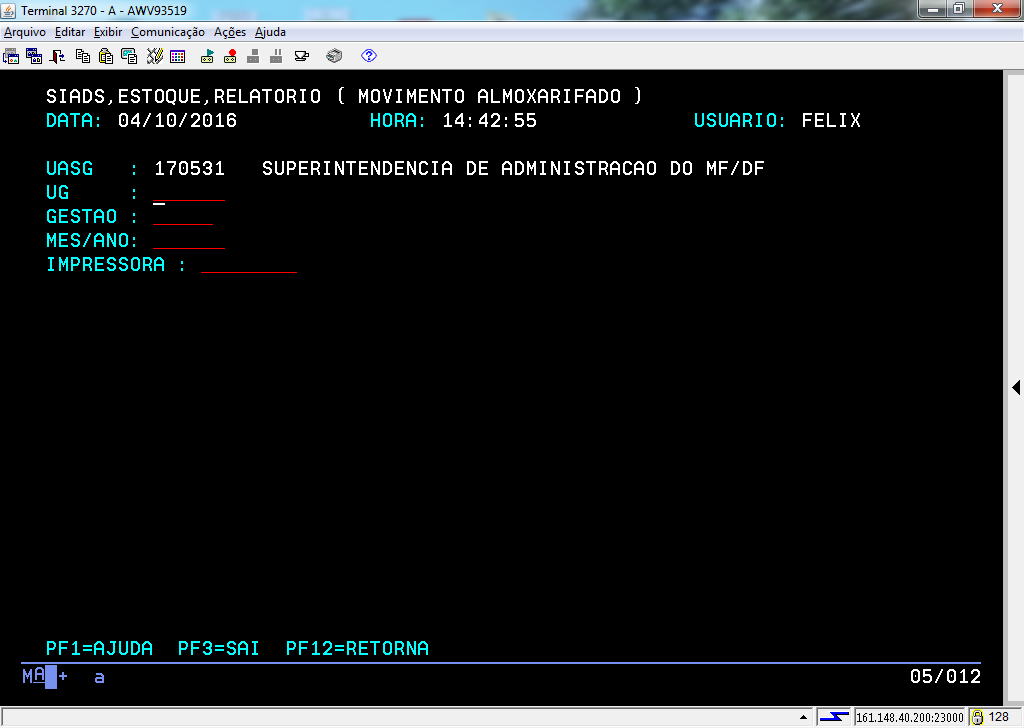Click PF1=AJUDA function key label
Screen dimensions: 1024x728
pyautogui.click(x=99, y=648)
